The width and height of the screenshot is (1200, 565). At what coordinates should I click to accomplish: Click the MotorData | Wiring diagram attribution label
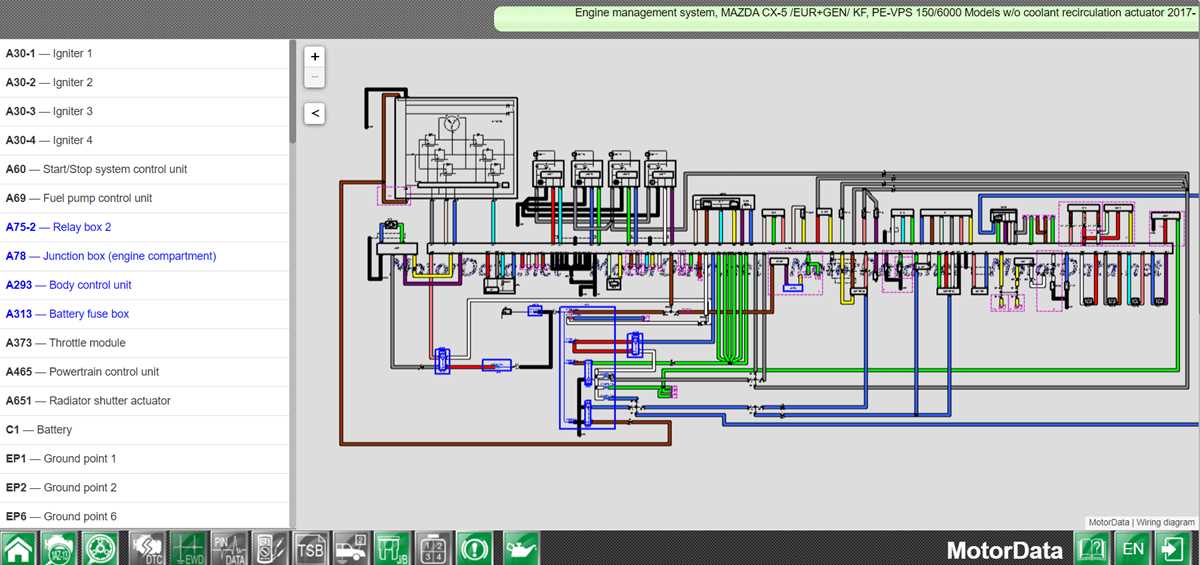coord(1142,523)
